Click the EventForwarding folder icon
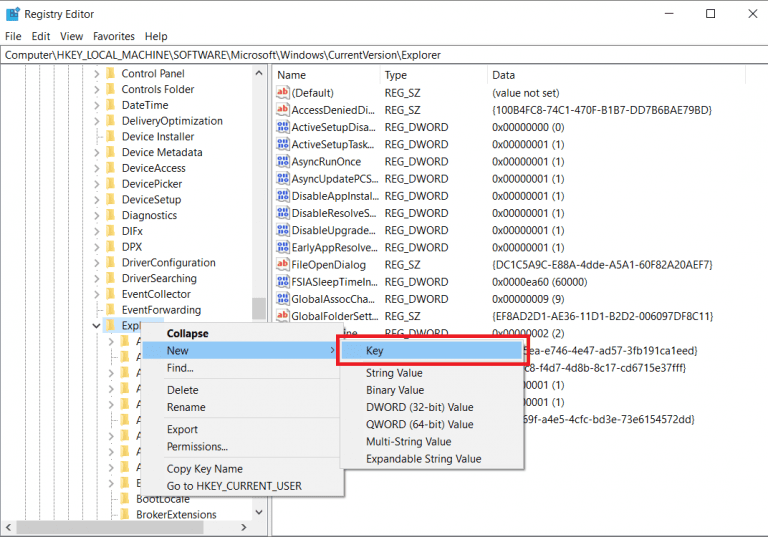 (x=111, y=310)
